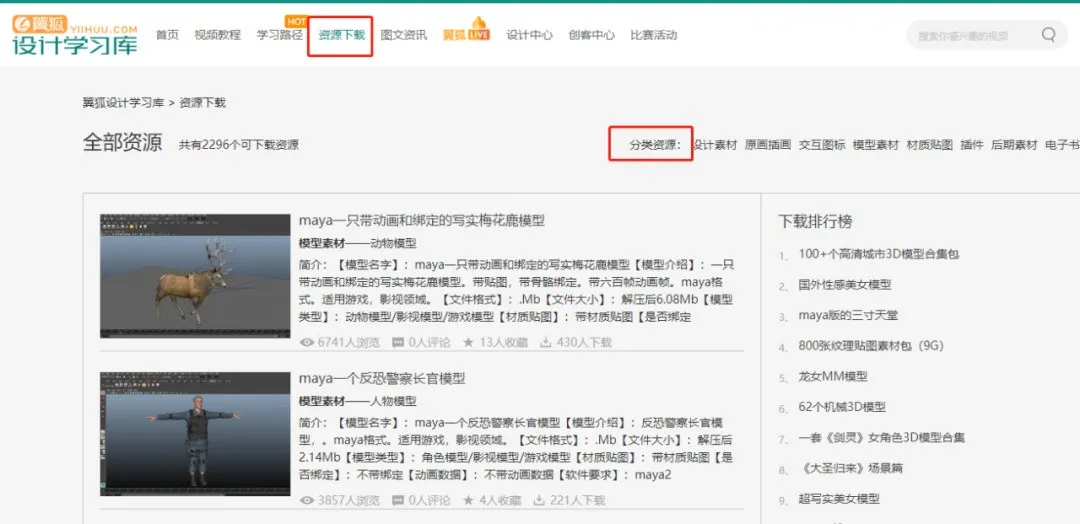Image resolution: width=1080 pixels, height=524 pixels.
Task: Open the 图文资讯 menu item
Action: click(x=404, y=35)
